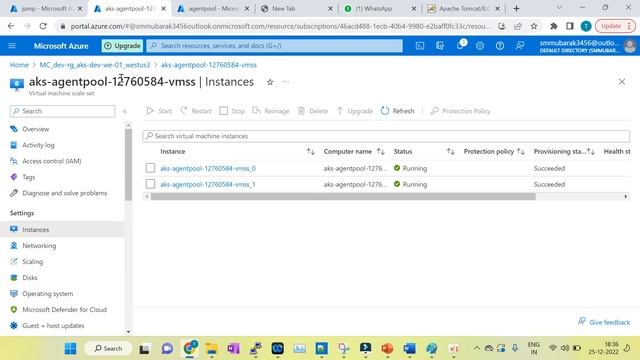Click the account avatar picture
The width and height of the screenshot is (640, 360).
[630, 46]
